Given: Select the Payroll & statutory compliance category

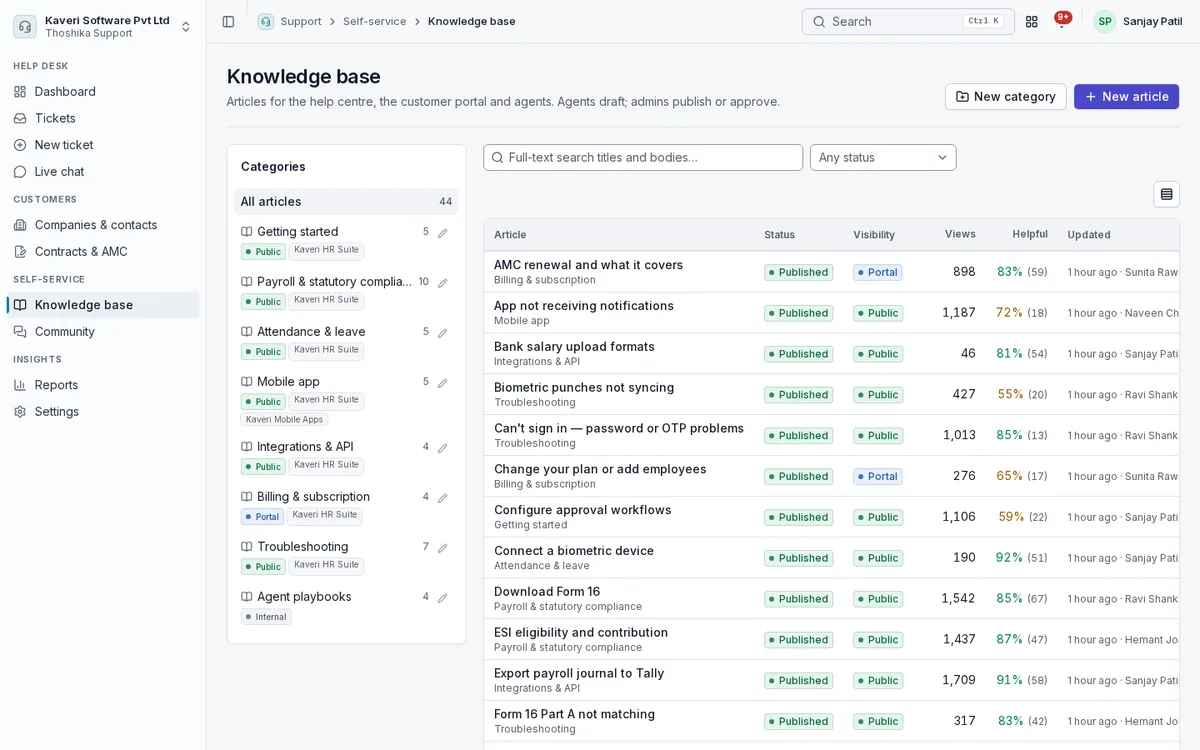Looking at the screenshot, I should click(x=334, y=281).
